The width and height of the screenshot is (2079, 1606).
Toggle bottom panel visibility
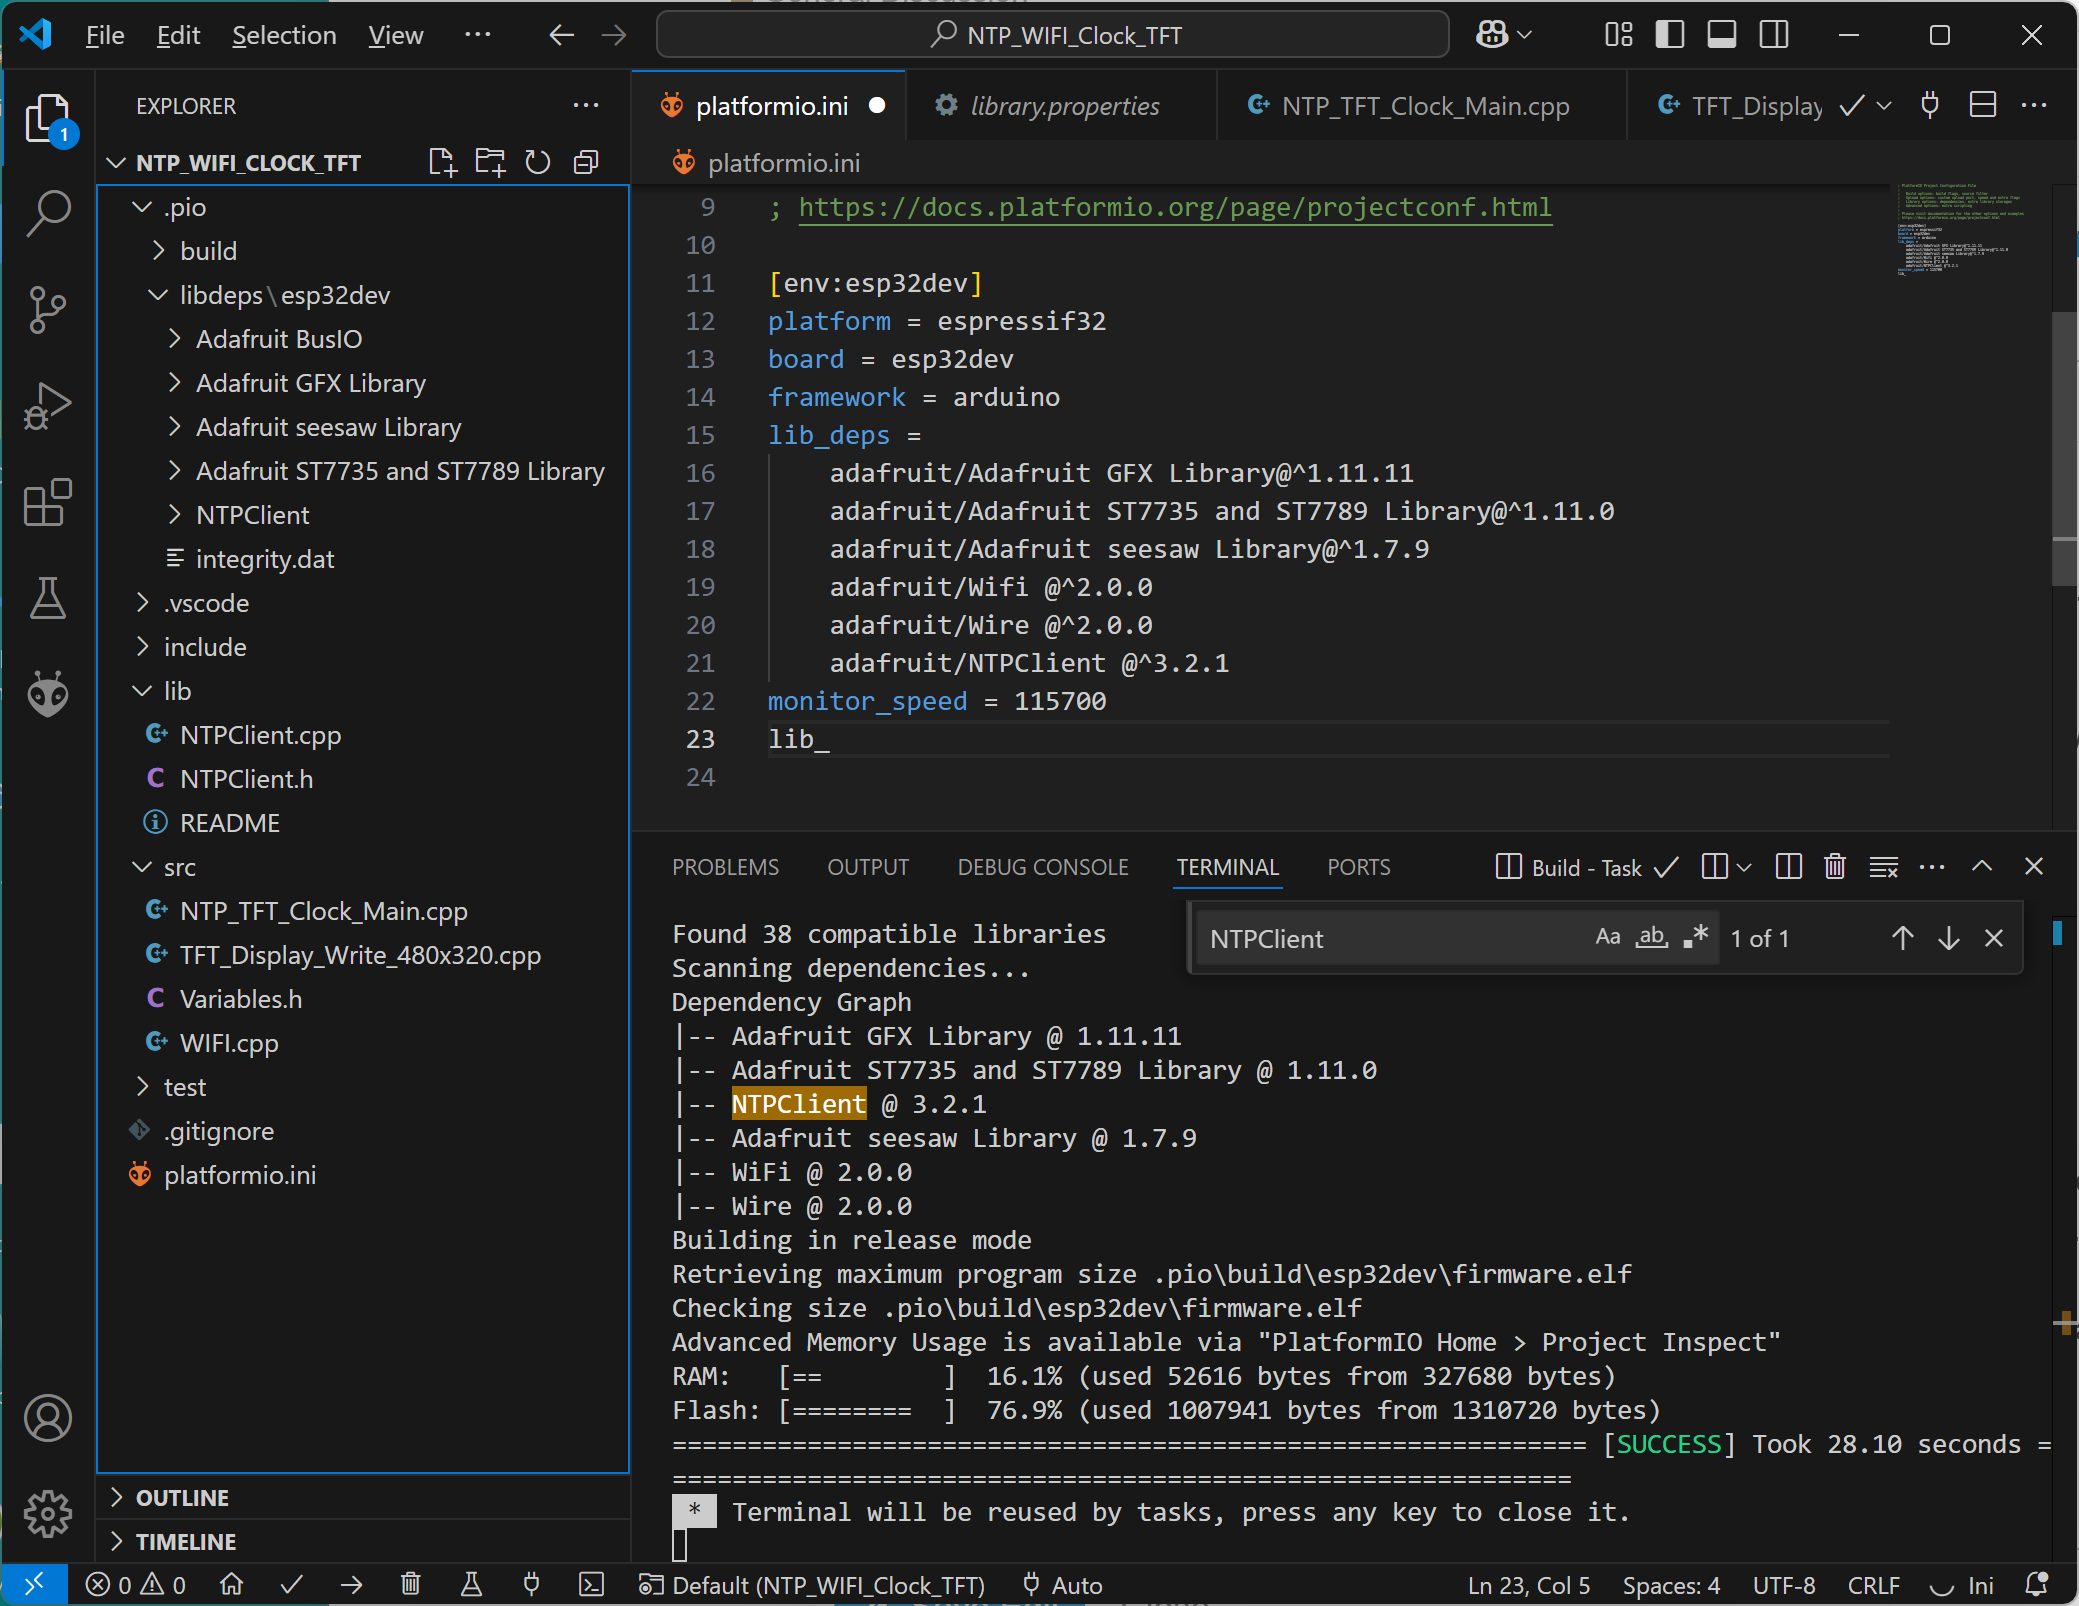[x=1721, y=35]
